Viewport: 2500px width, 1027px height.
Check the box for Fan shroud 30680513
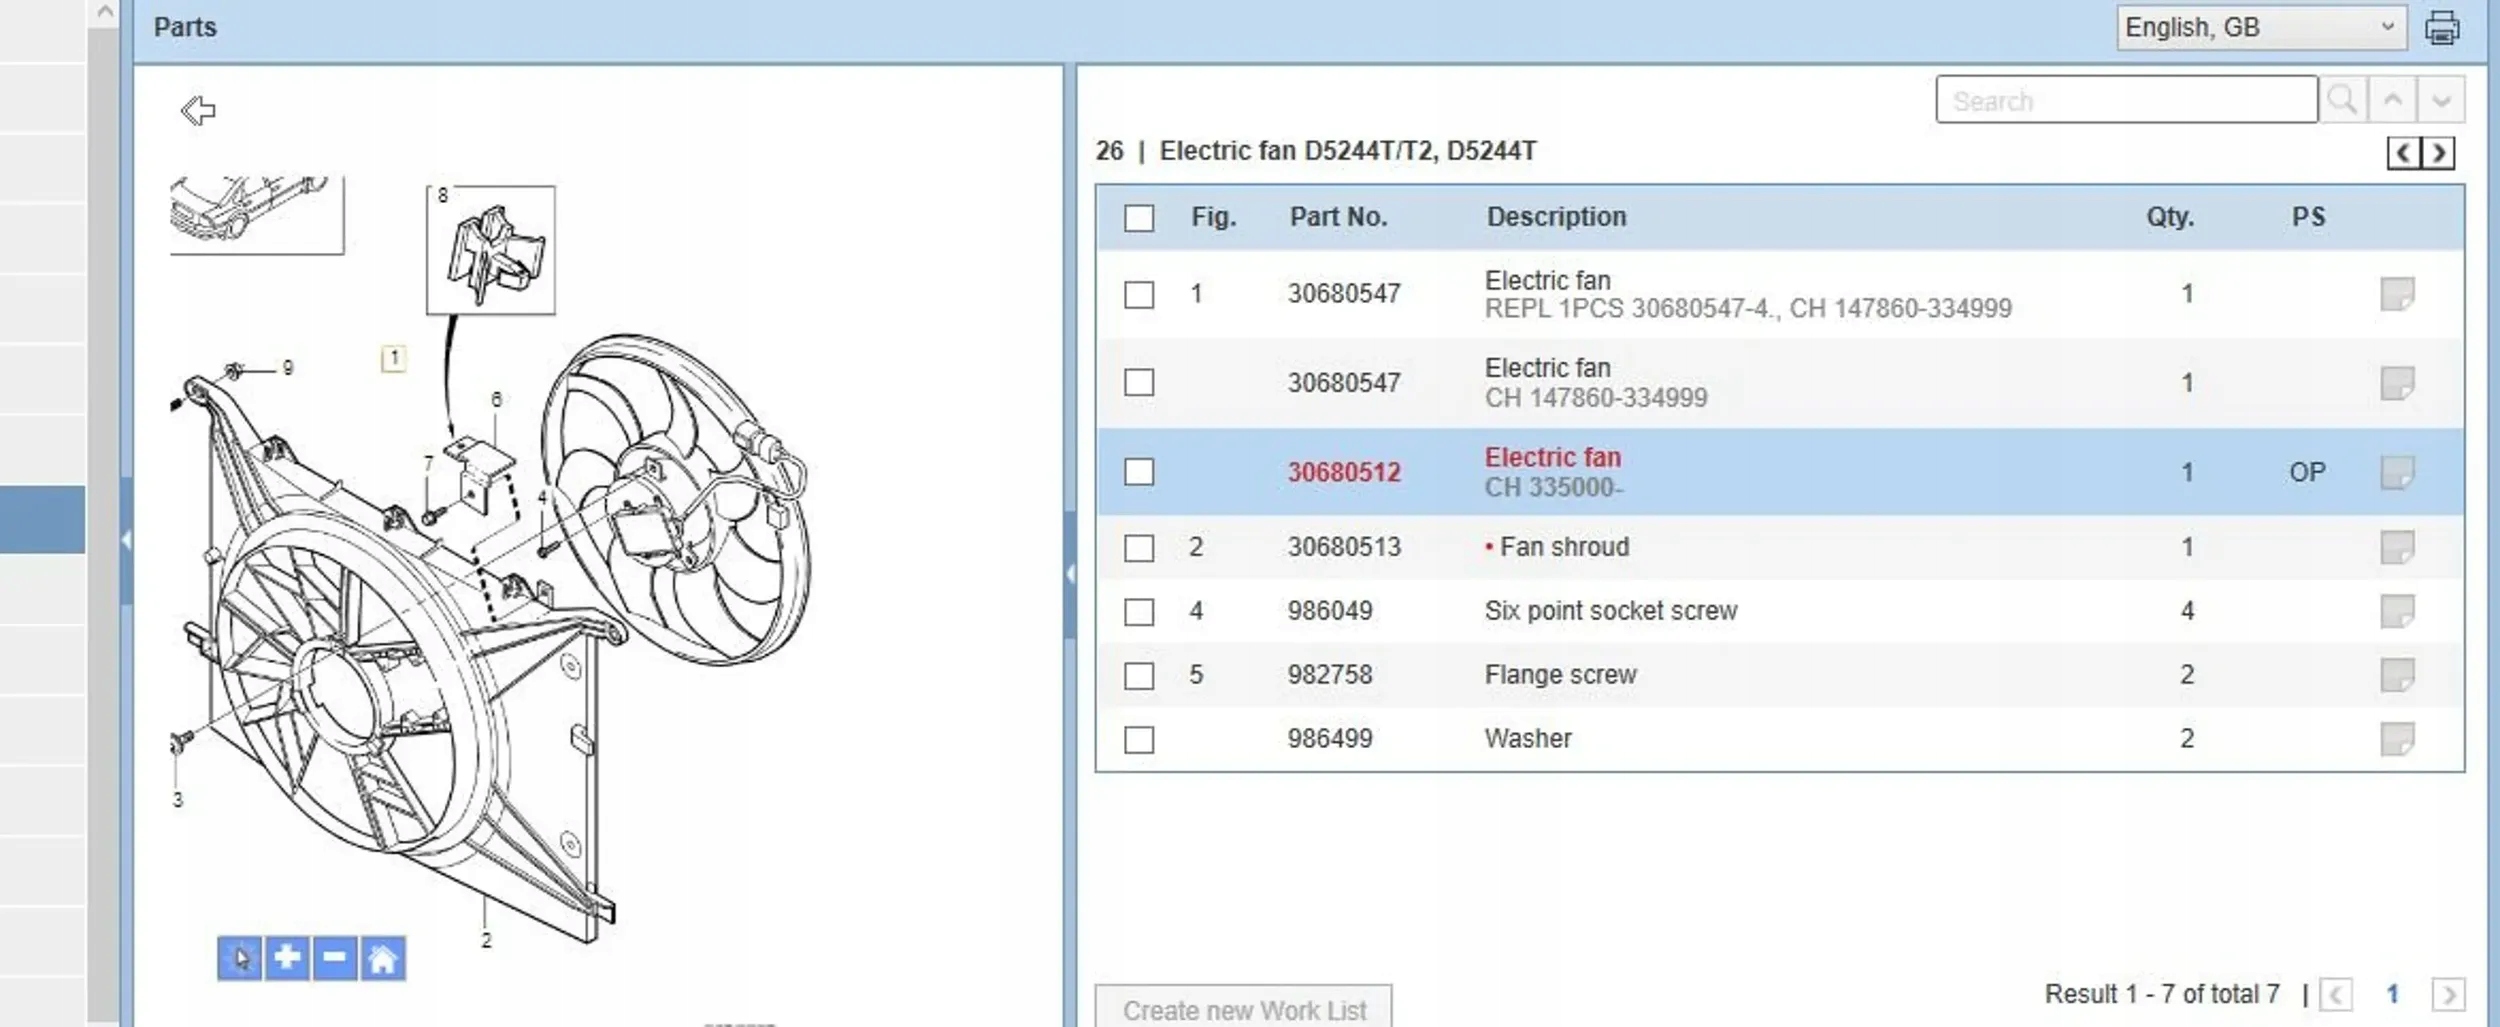pos(1139,548)
